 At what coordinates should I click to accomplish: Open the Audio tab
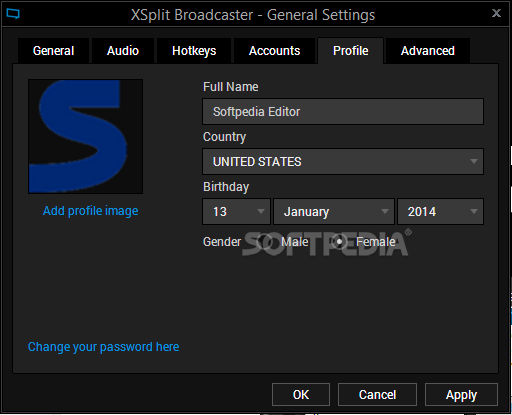[x=123, y=51]
